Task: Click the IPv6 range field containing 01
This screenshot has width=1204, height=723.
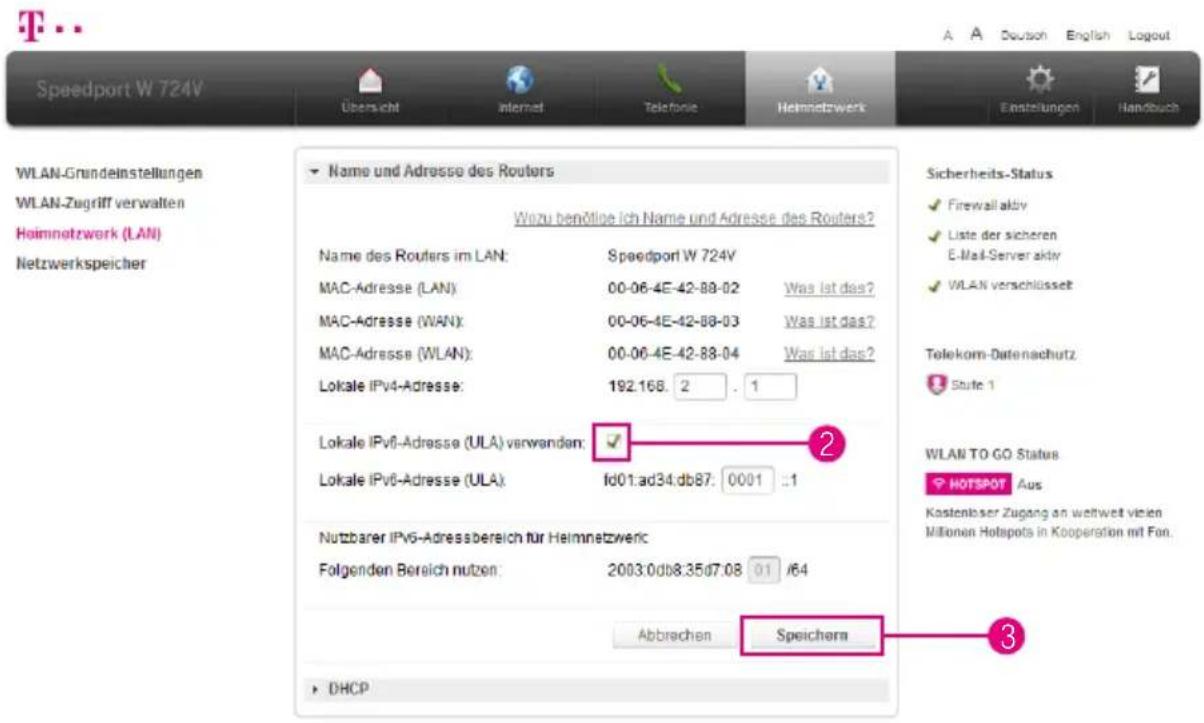Action: click(766, 571)
